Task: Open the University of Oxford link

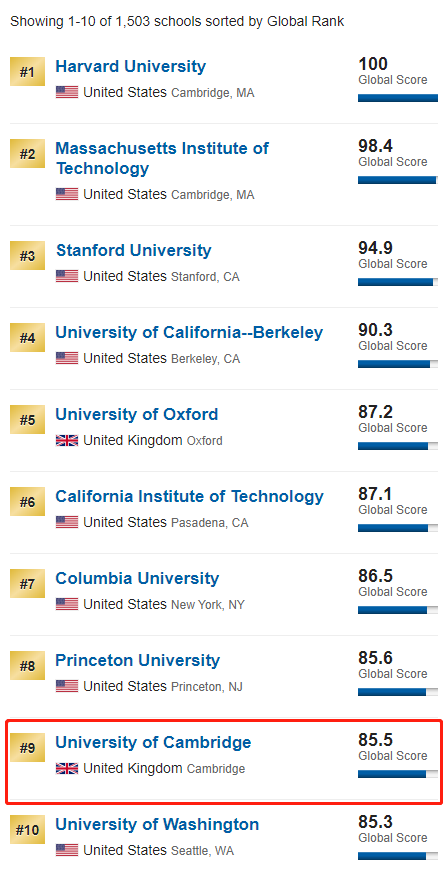Action: (137, 415)
